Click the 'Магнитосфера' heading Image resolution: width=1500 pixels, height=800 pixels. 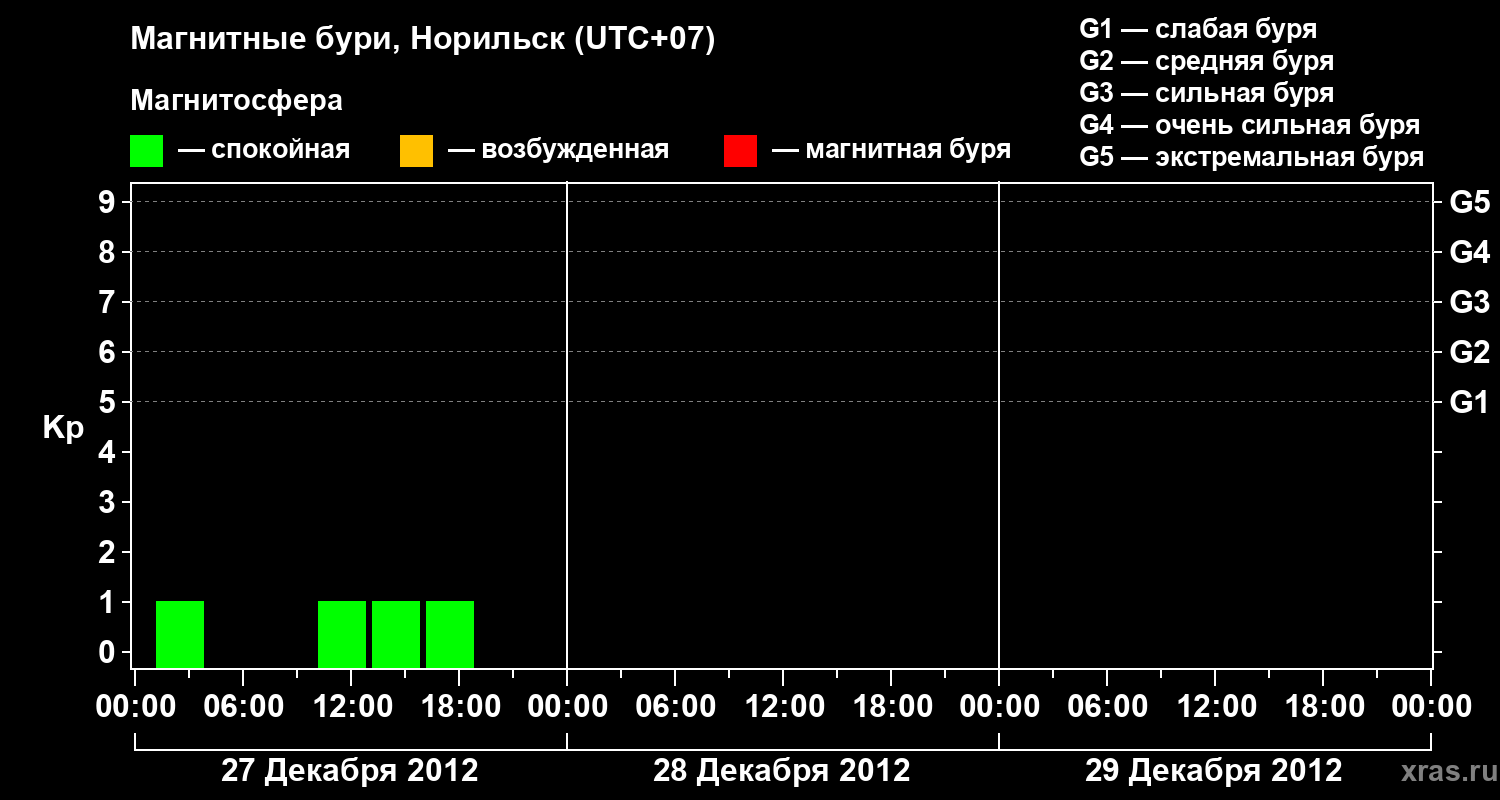(x=236, y=101)
